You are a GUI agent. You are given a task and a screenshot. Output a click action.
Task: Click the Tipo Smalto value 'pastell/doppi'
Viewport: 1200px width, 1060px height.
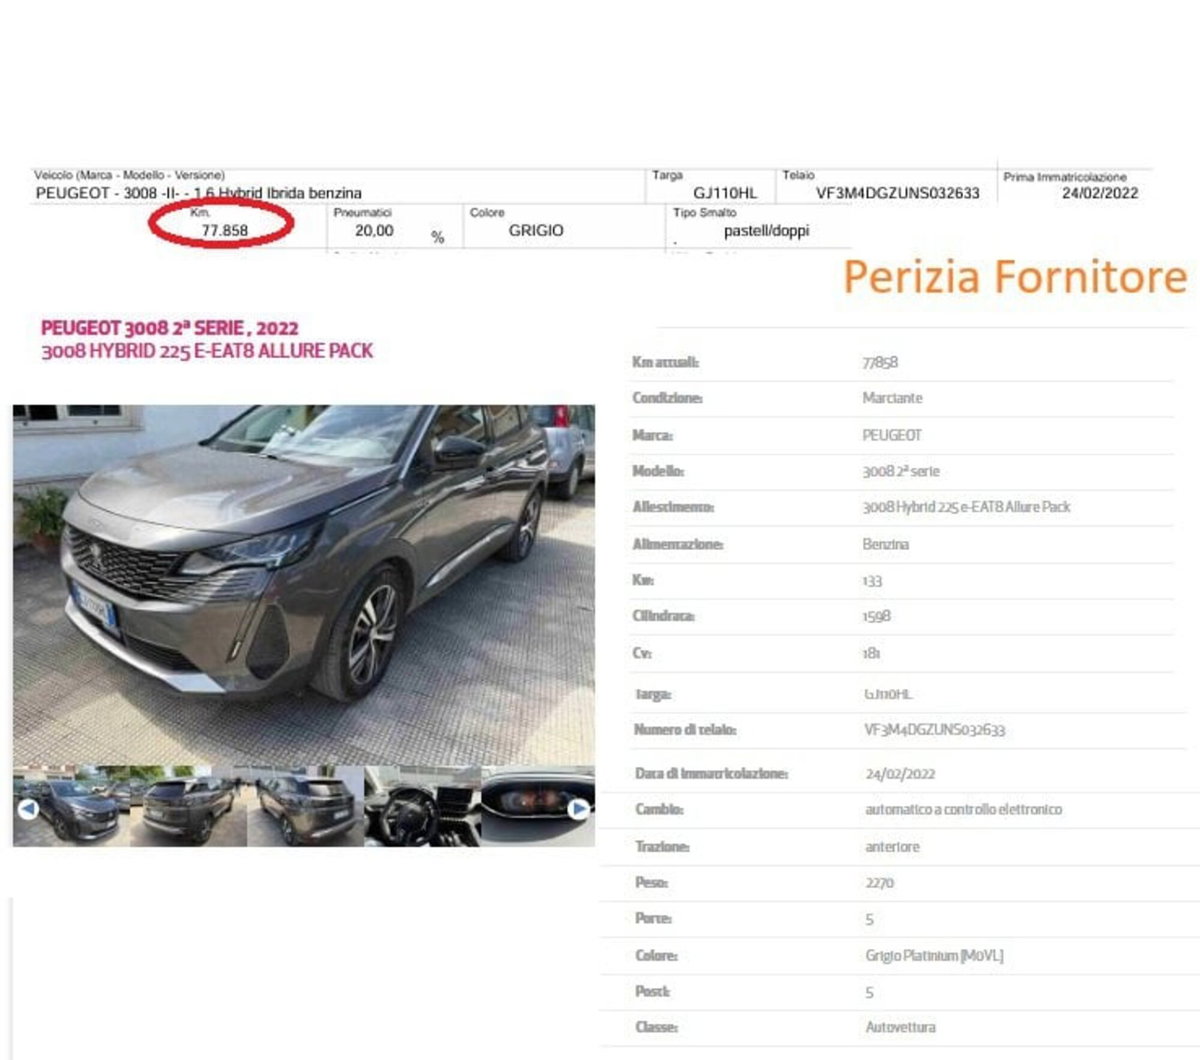point(766,231)
